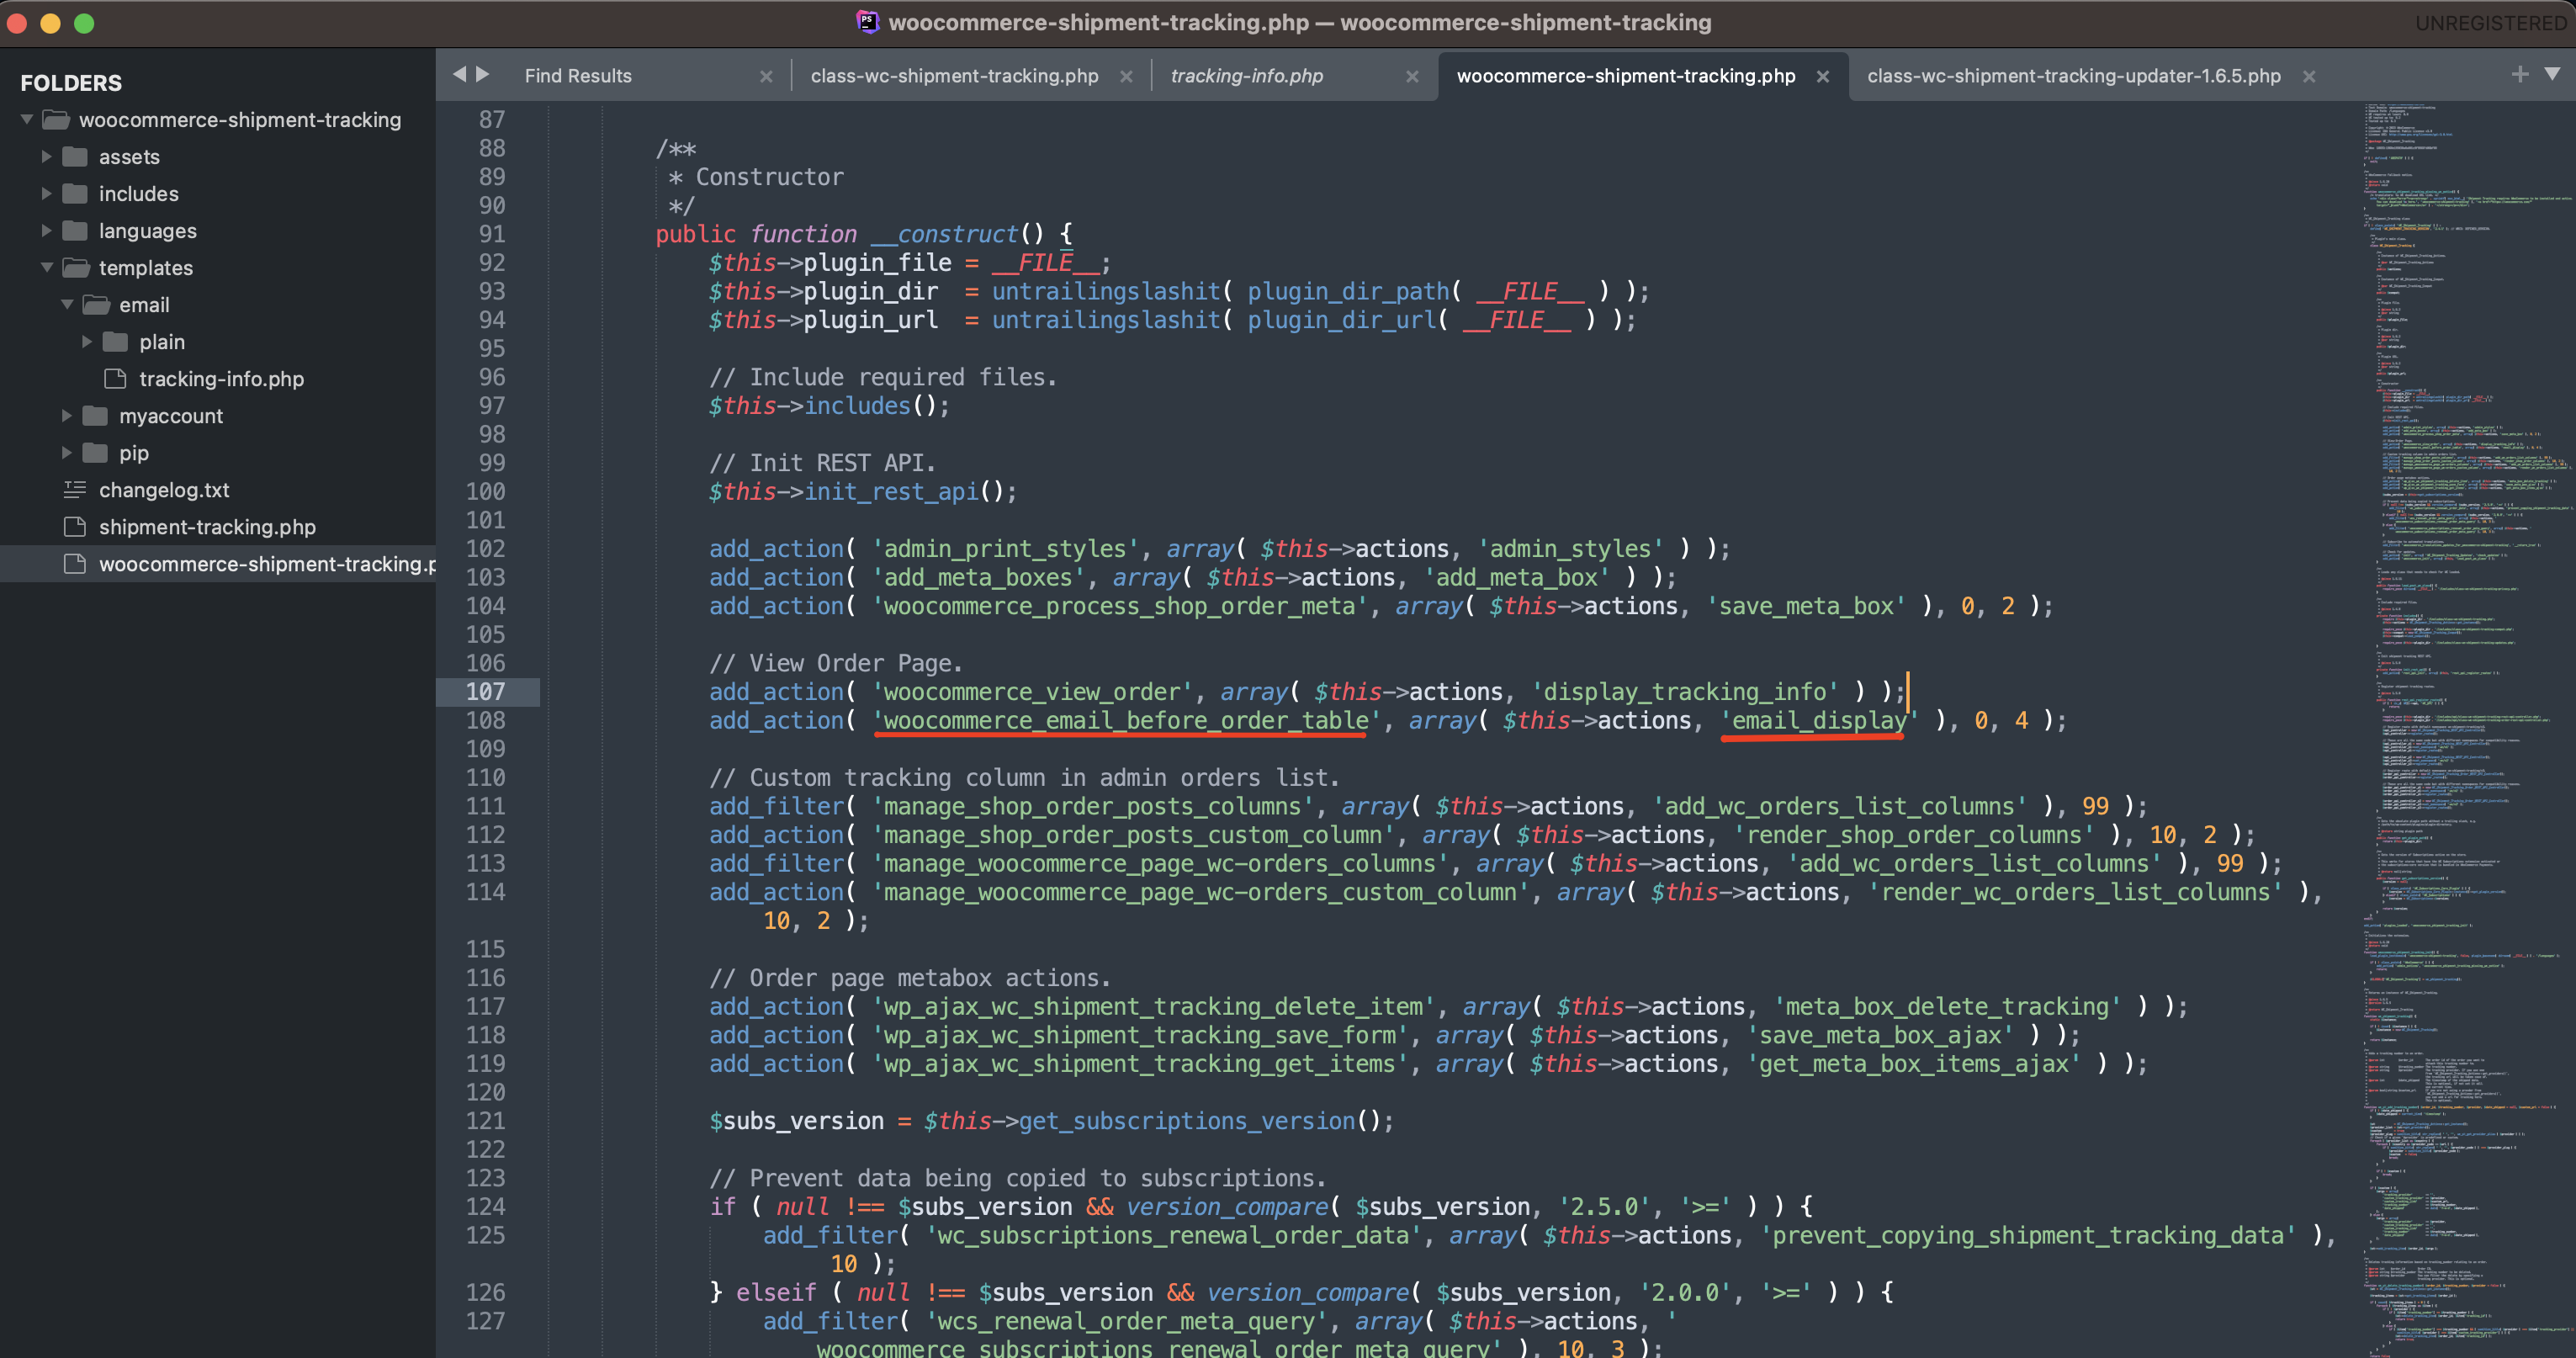2576x1358 pixels.
Task: Switch to class-wc-shipment-tracking-updater-1.6.5.php tab
Action: [2074, 76]
